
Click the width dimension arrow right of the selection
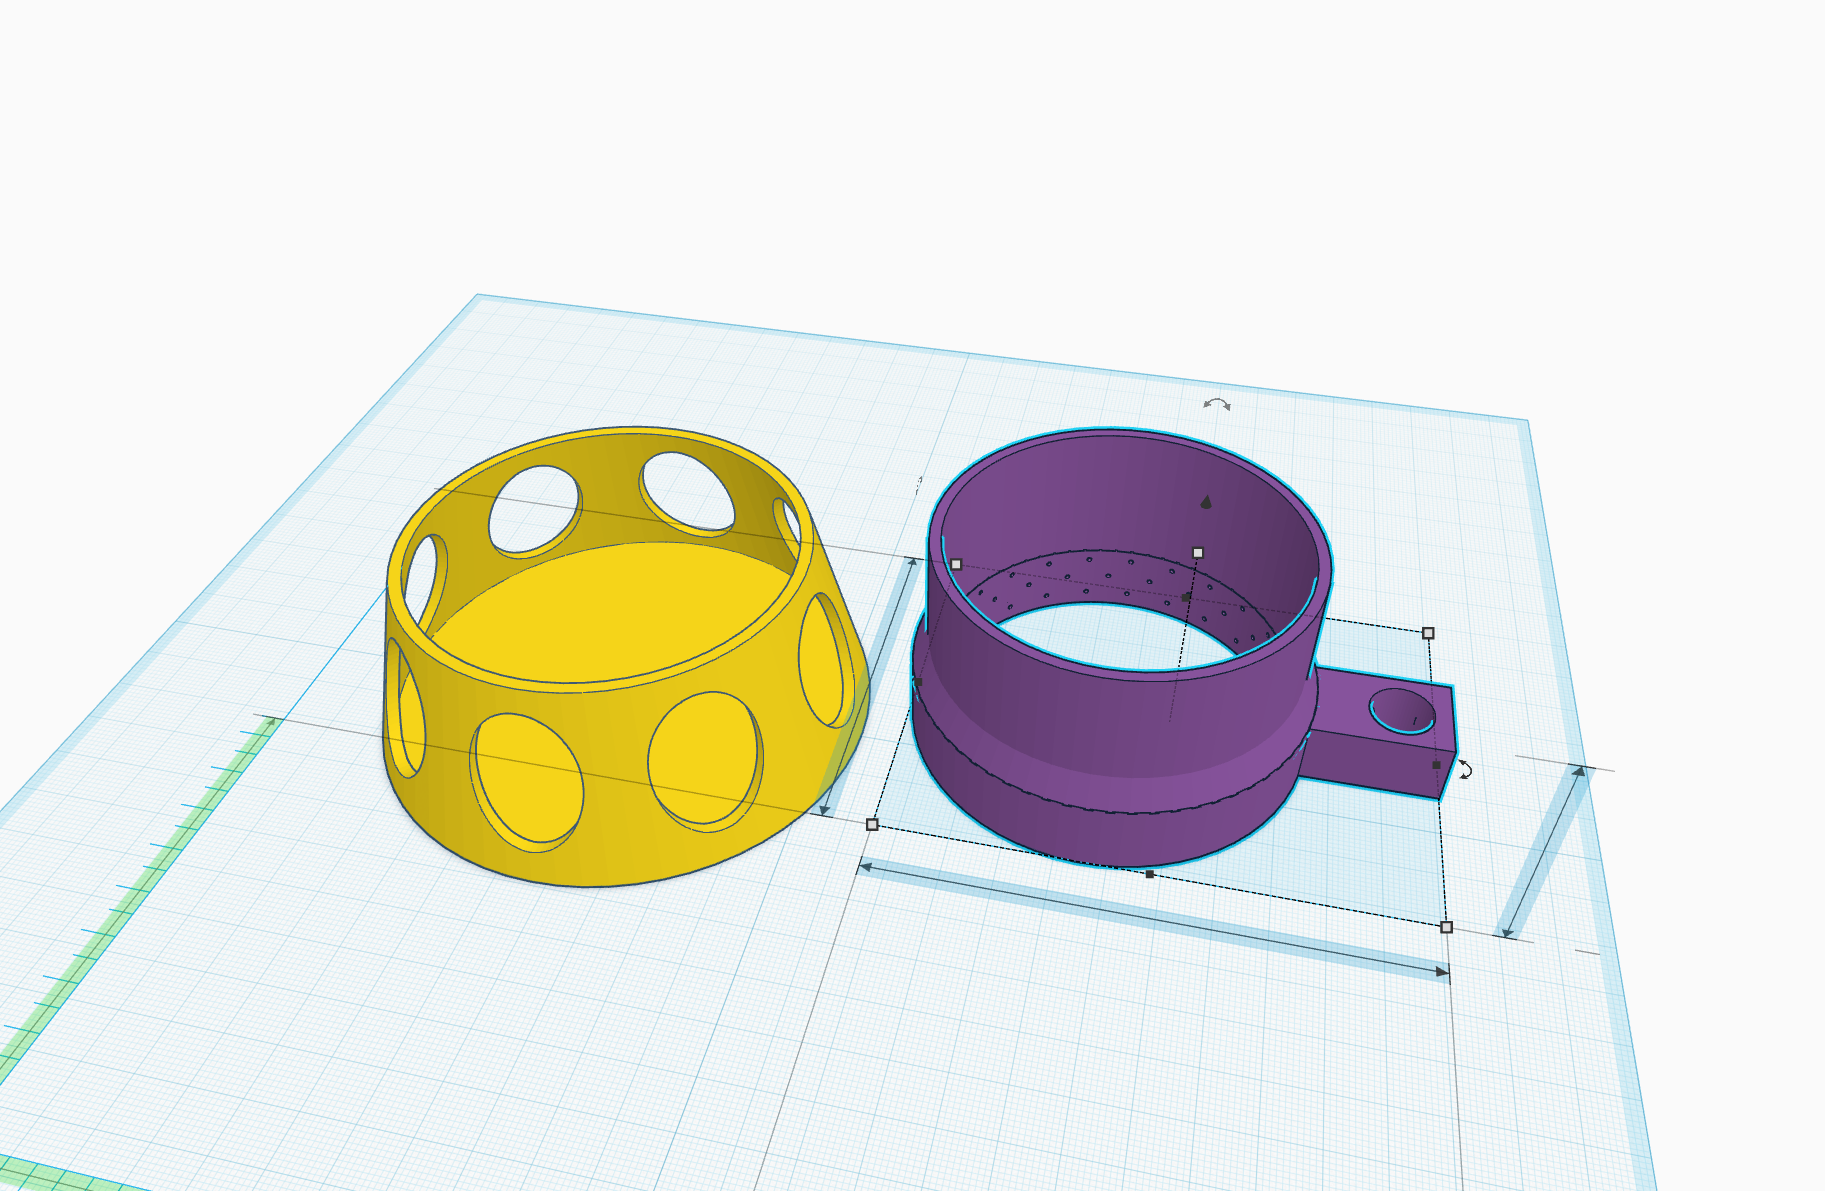point(1545,852)
